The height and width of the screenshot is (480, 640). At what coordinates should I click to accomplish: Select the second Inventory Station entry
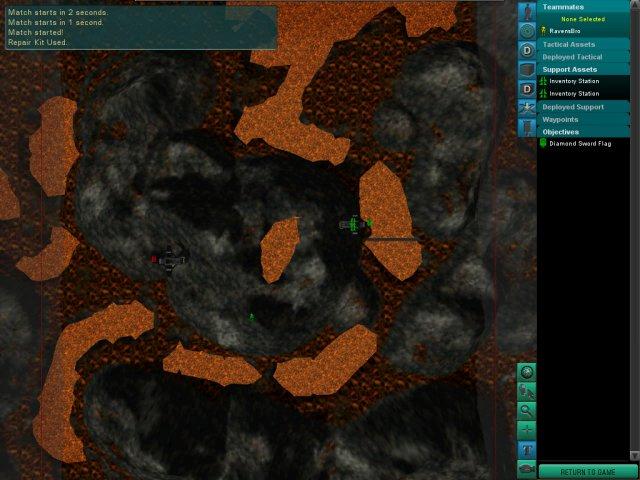(x=584, y=93)
